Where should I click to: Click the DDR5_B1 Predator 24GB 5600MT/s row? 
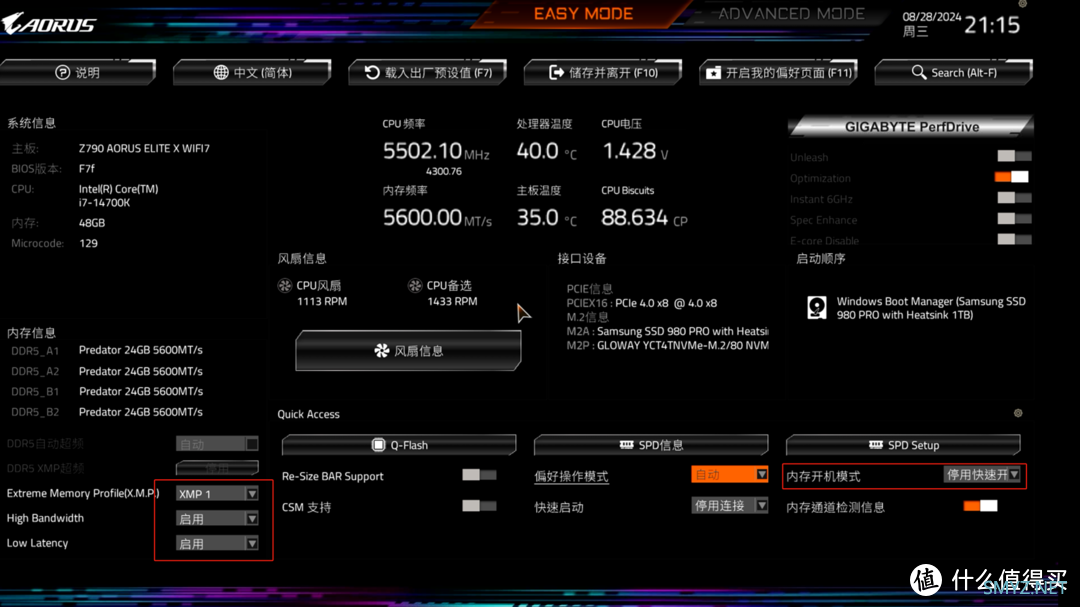(107, 391)
